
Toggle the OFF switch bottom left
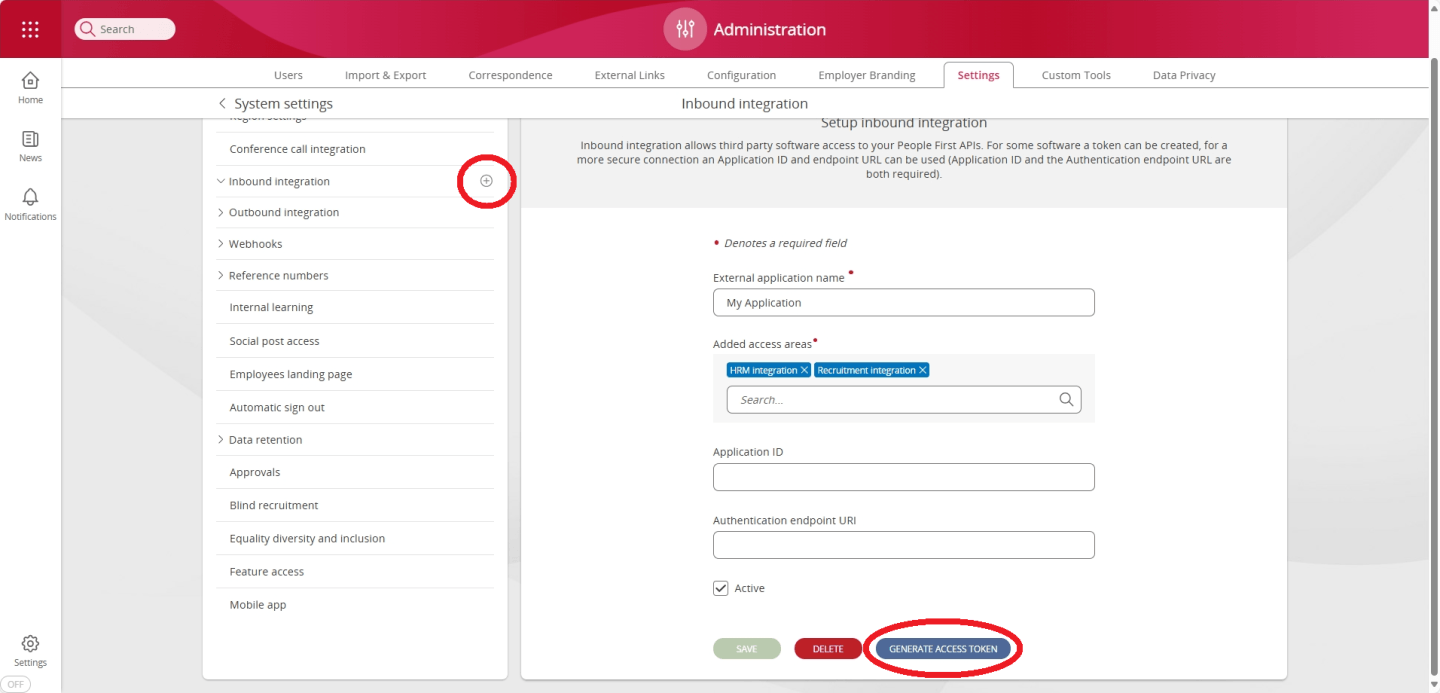(x=15, y=683)
